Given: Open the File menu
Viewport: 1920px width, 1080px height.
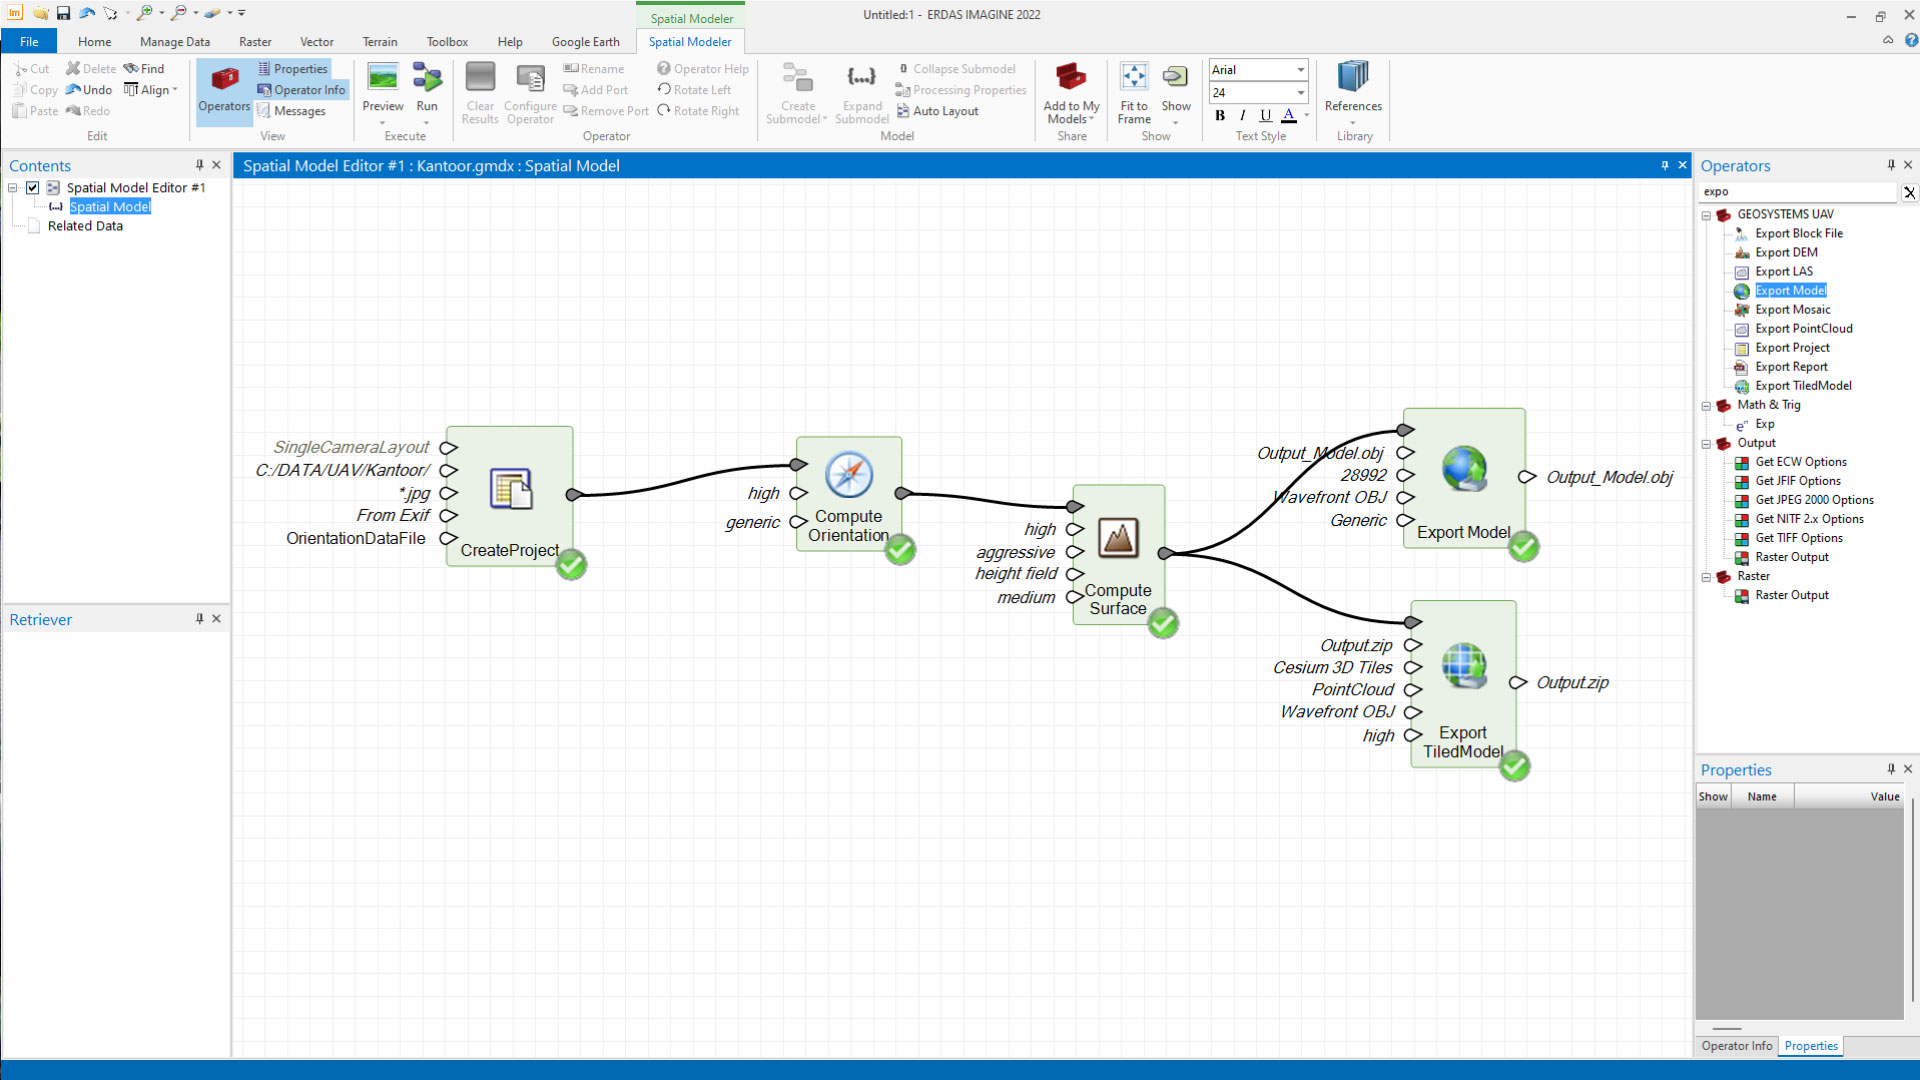Looking at the screenshot, I should [29, 42].
